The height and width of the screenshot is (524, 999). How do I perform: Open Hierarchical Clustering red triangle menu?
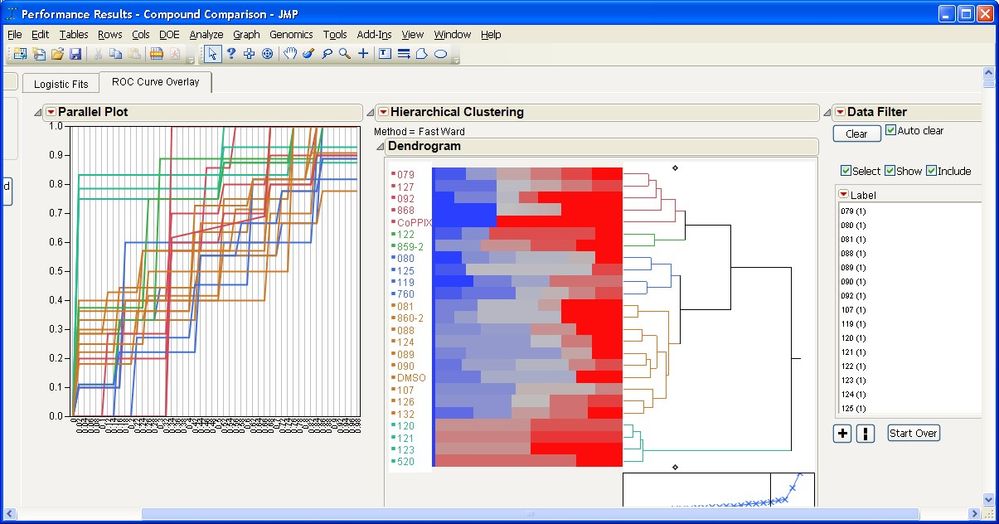(x=383, y=112)
